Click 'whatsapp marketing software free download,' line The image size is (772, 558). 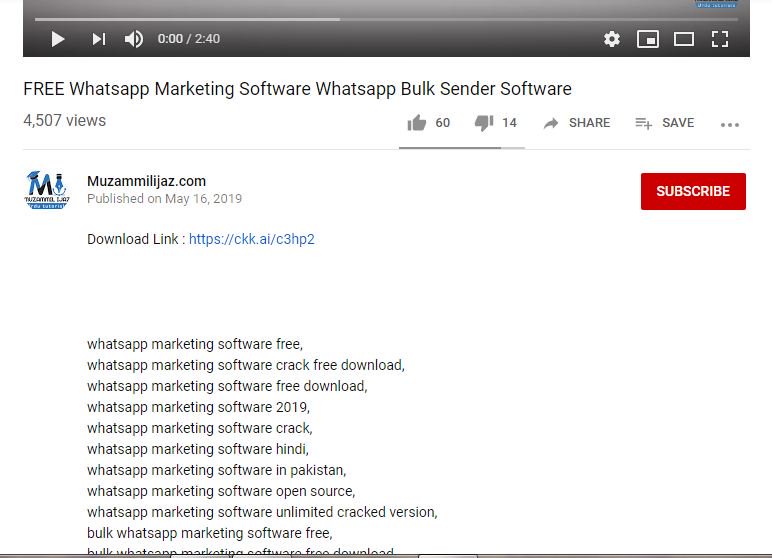tap(227, 386)
